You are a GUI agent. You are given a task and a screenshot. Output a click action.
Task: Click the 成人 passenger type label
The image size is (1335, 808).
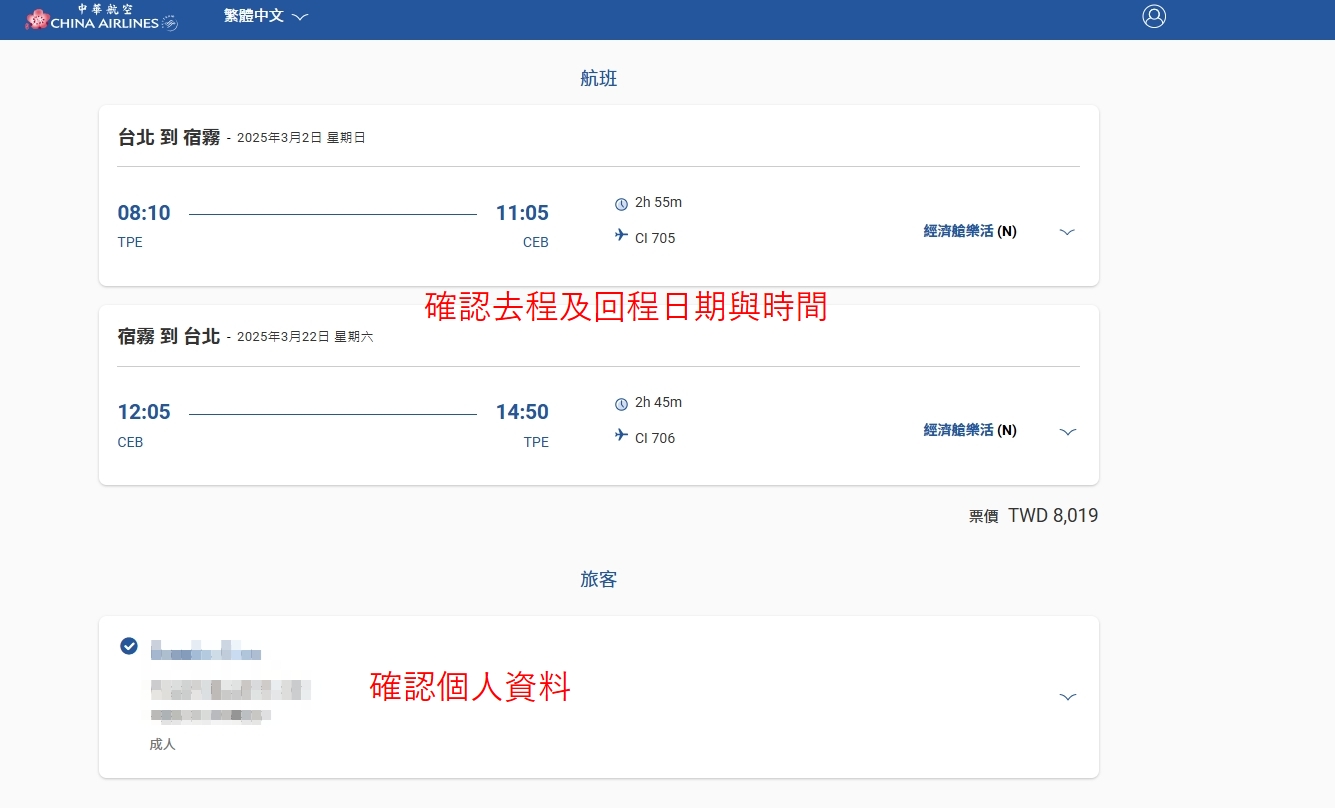pyautogui.click(x=162, y=745)
